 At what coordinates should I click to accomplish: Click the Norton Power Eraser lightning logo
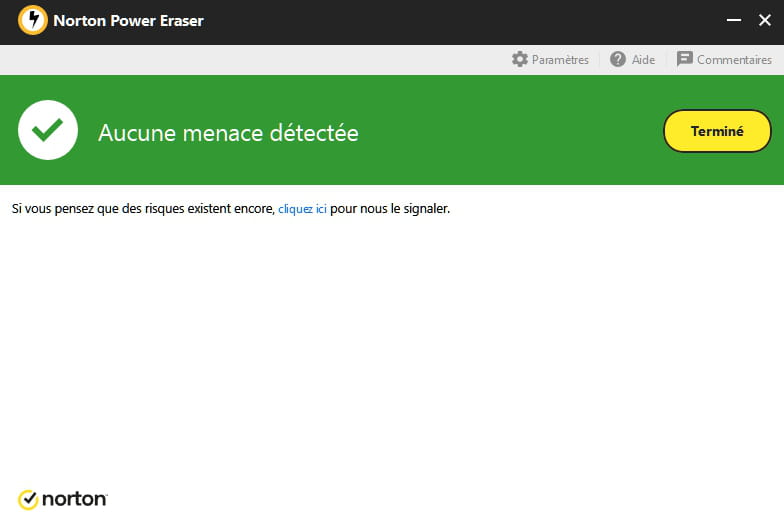pos(32,20)
